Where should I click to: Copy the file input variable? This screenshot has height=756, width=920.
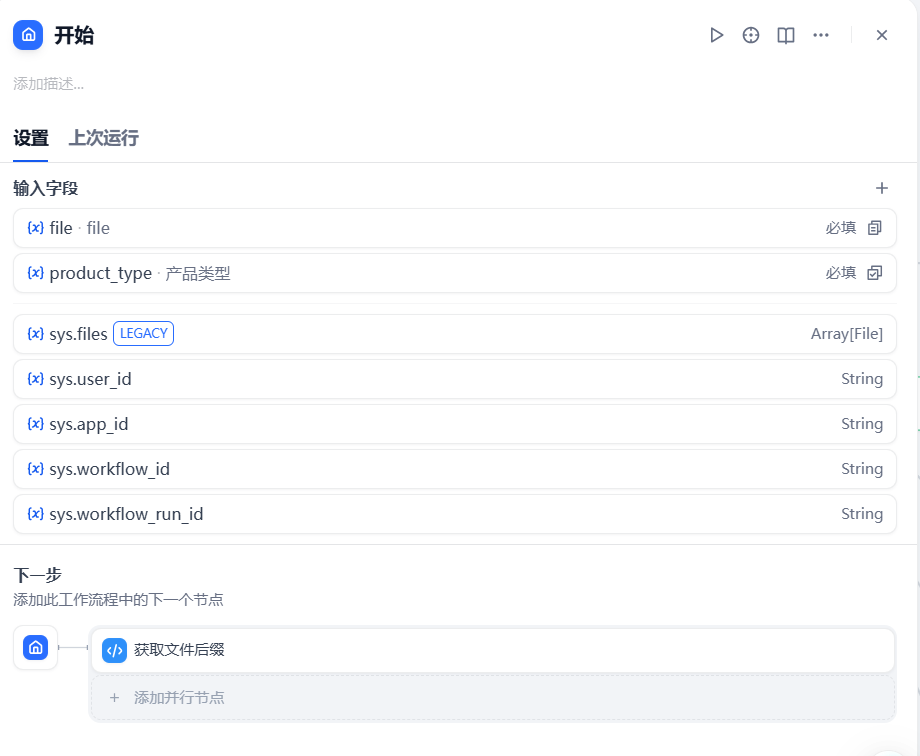pyautogui.click(x=874, y=228)
